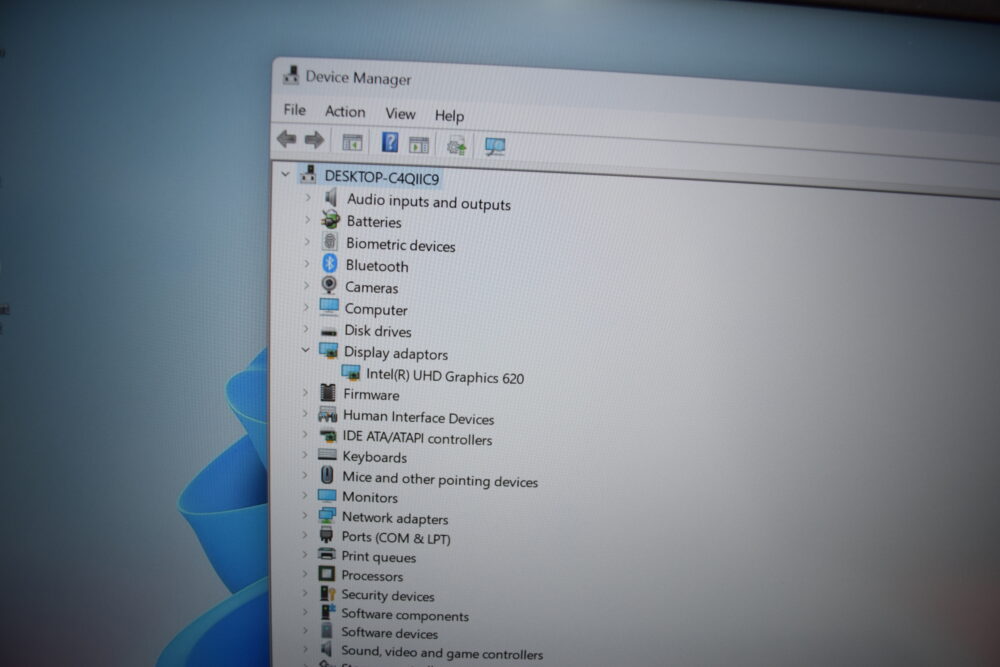Expand the Bluetooth category
This screenshot has width=1000, height=667.
click(x=307, y=263)
